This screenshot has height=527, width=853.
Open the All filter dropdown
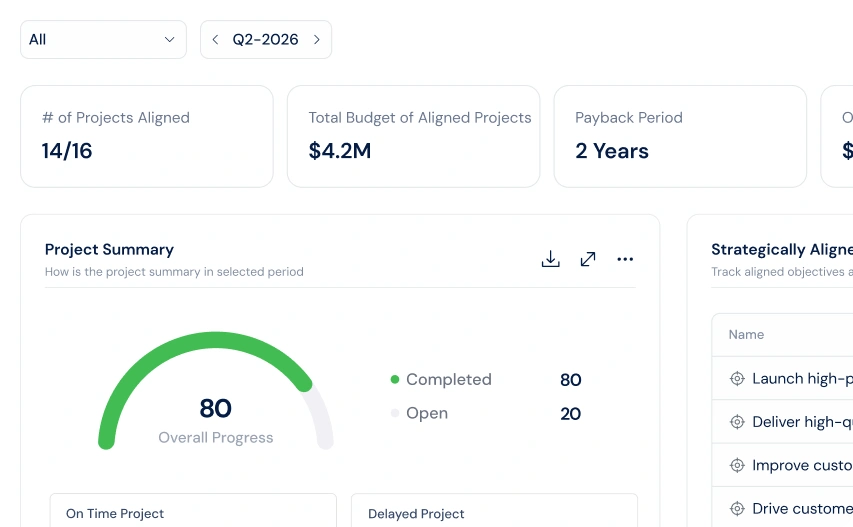103,40
